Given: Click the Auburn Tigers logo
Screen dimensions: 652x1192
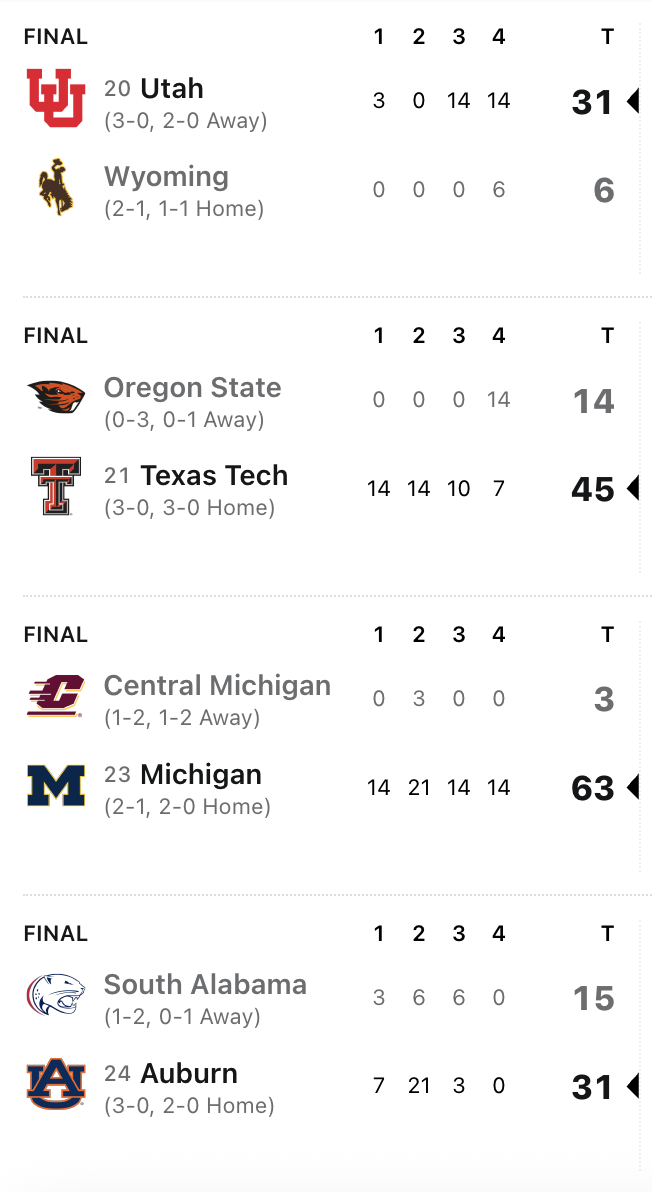Looking at the screenshot, I should pos(56,1084).
